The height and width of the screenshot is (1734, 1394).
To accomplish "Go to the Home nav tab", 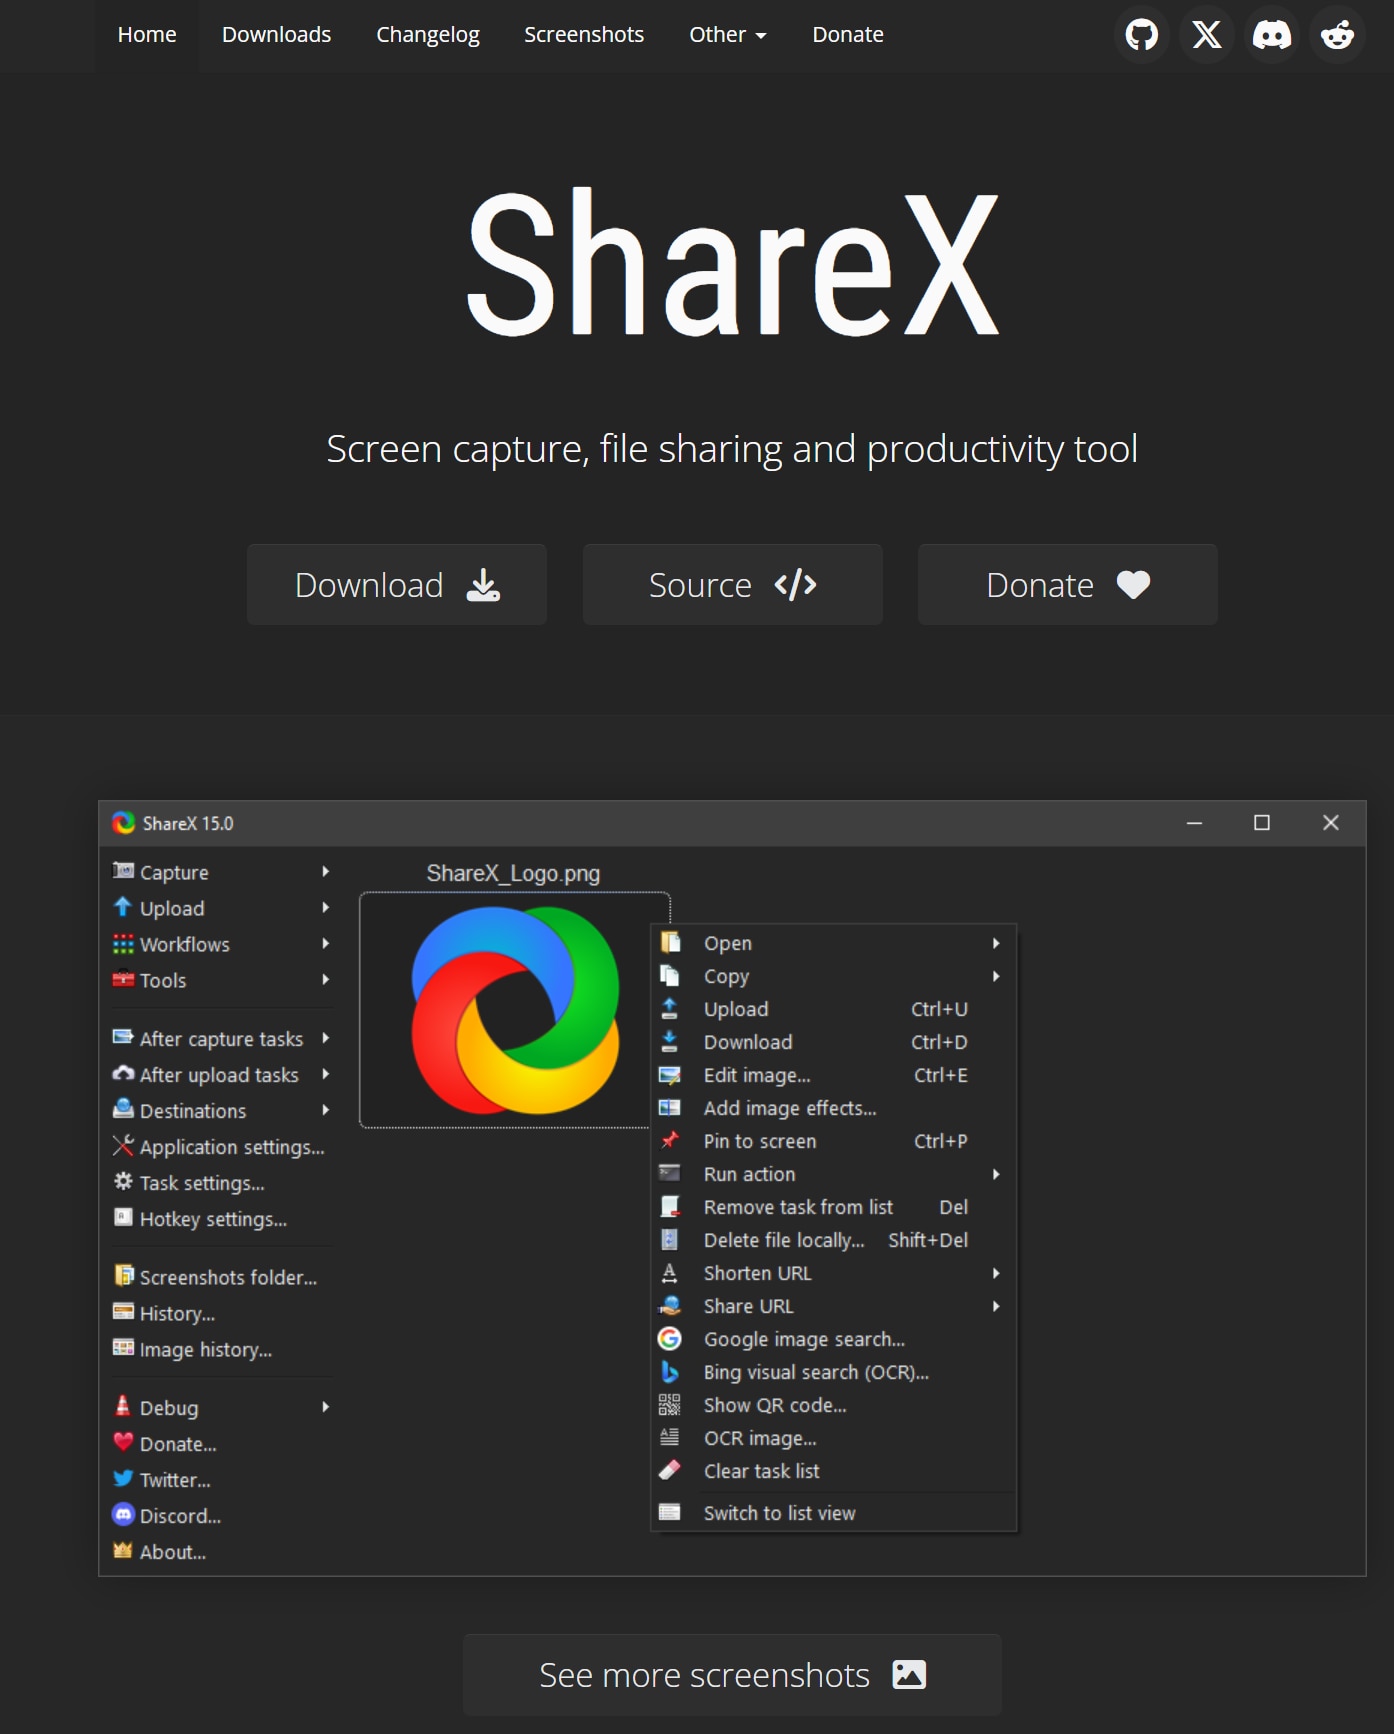I will click(x=147, y=35).
